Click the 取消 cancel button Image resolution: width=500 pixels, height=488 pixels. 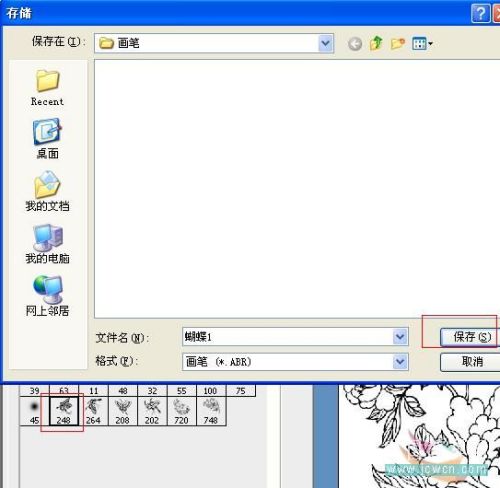(470, 362)
